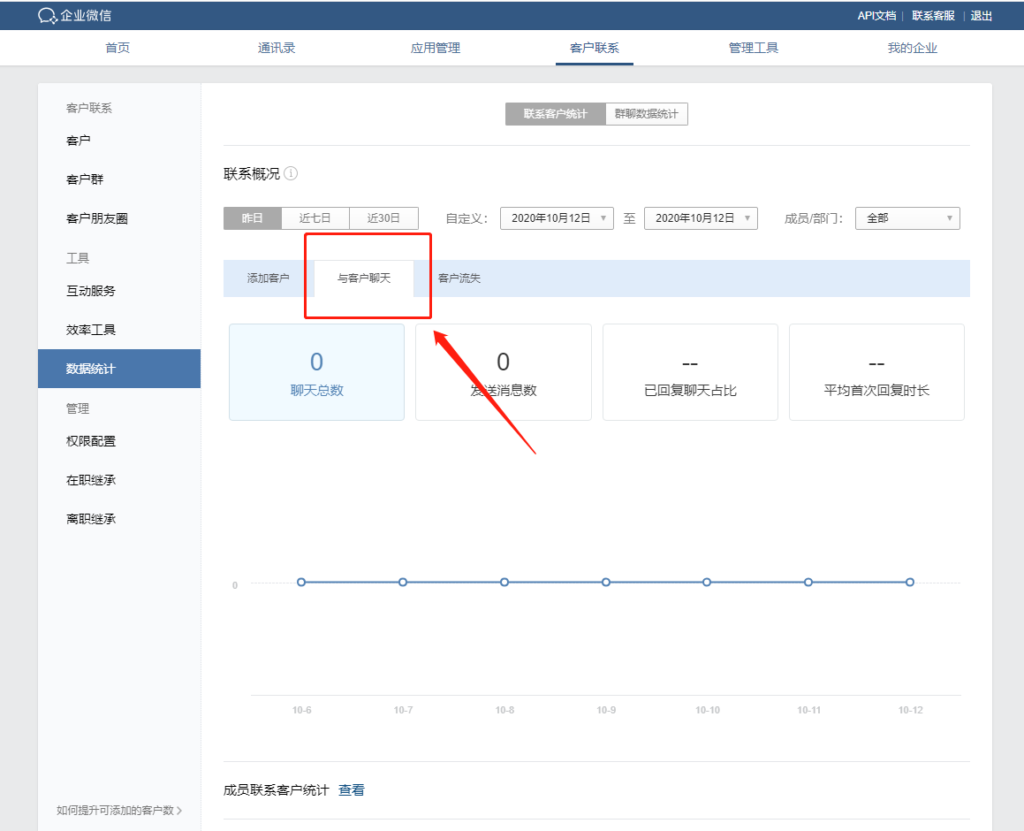Open the API文档 link
The height and width of the screenshot is (831, 1024).
click(876, 16)
